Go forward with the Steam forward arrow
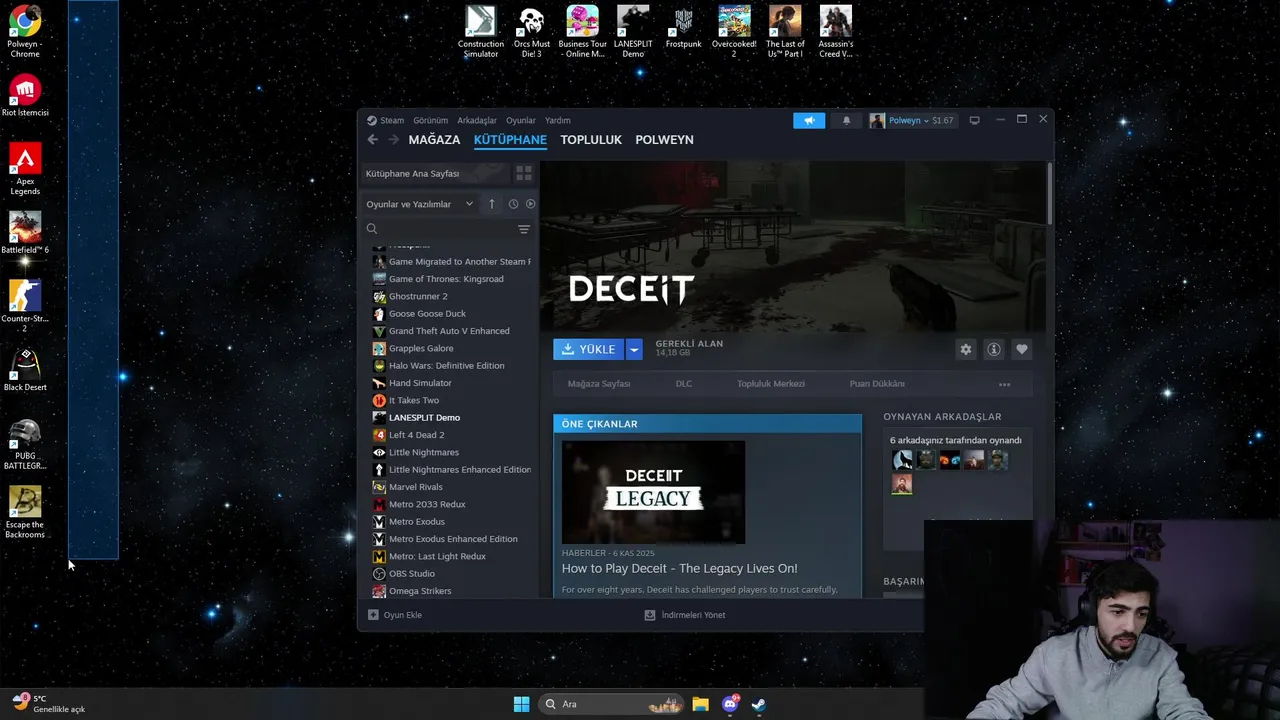The width and height of the screenshot is (1280, 720). [393, 139]
